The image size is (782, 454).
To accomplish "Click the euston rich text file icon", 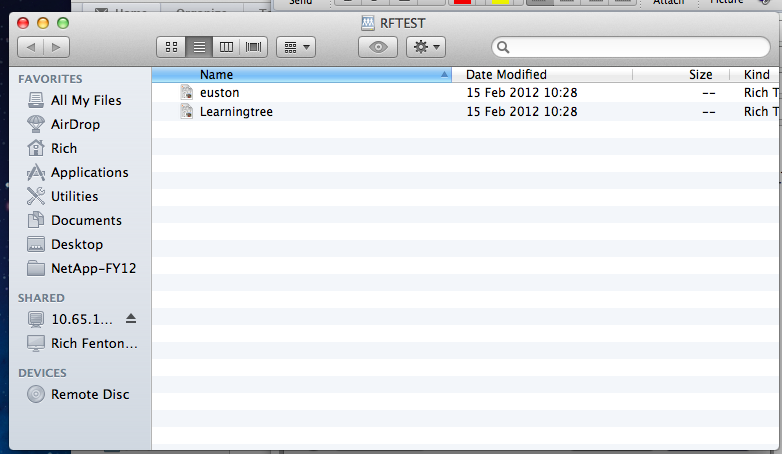I will [x=187, y=92].
